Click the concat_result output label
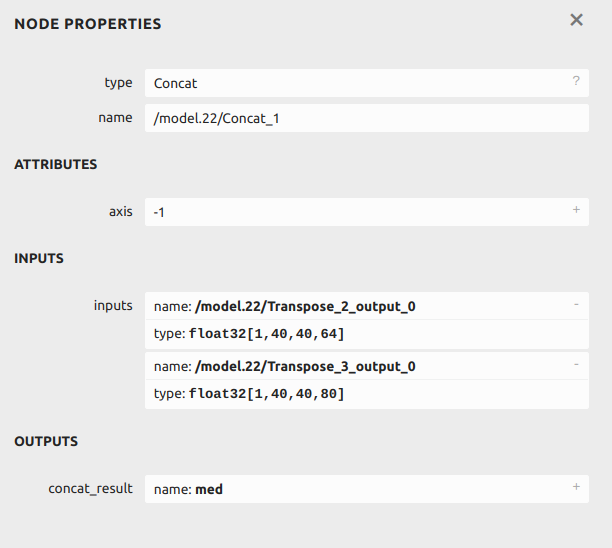 tap(90, 488)
